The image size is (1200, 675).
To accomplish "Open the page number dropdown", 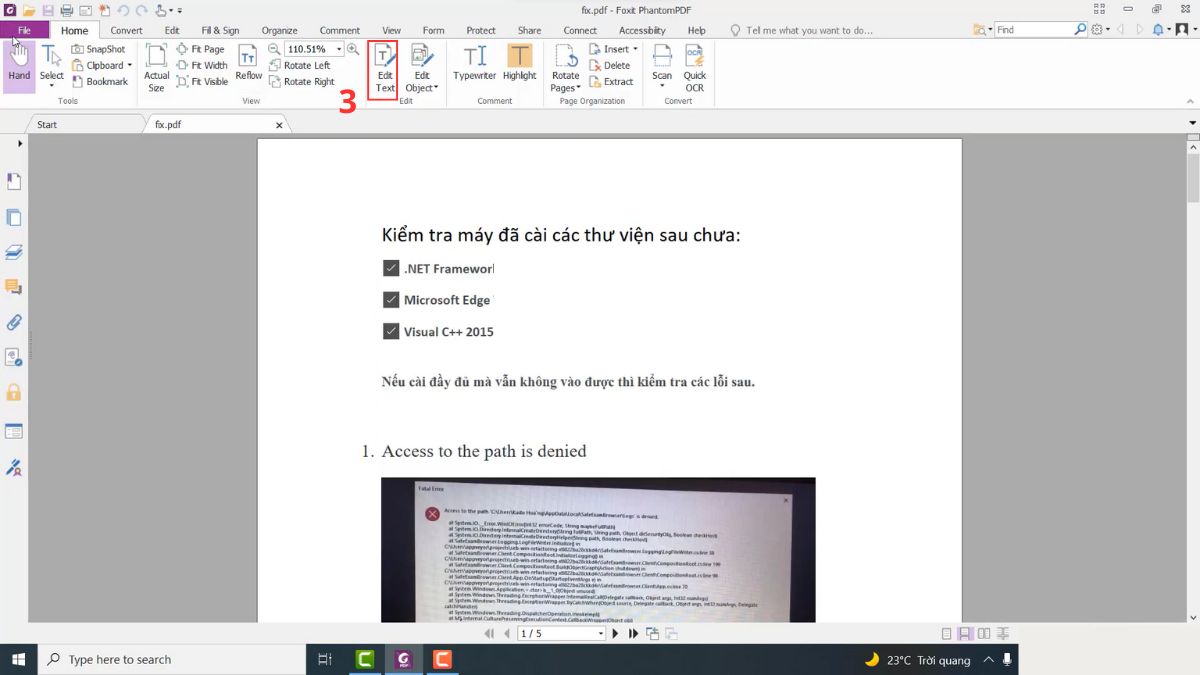I will pos(601,633).
